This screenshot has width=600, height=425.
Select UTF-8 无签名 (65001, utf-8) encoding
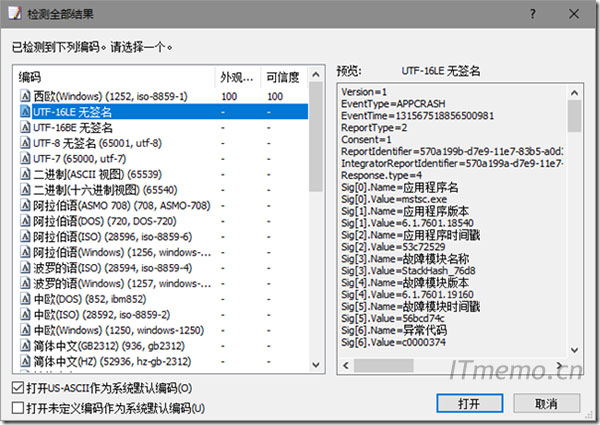click(x=97, y=143)
